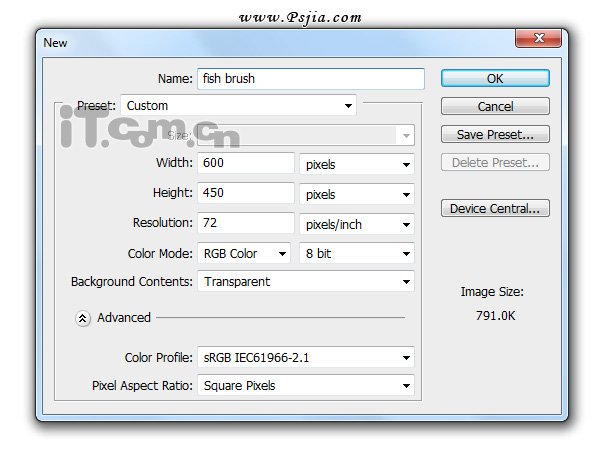The width and height of the screenshot is (600, 450).
Task: Open the Width units dropdown
Action: click(357, 165)
